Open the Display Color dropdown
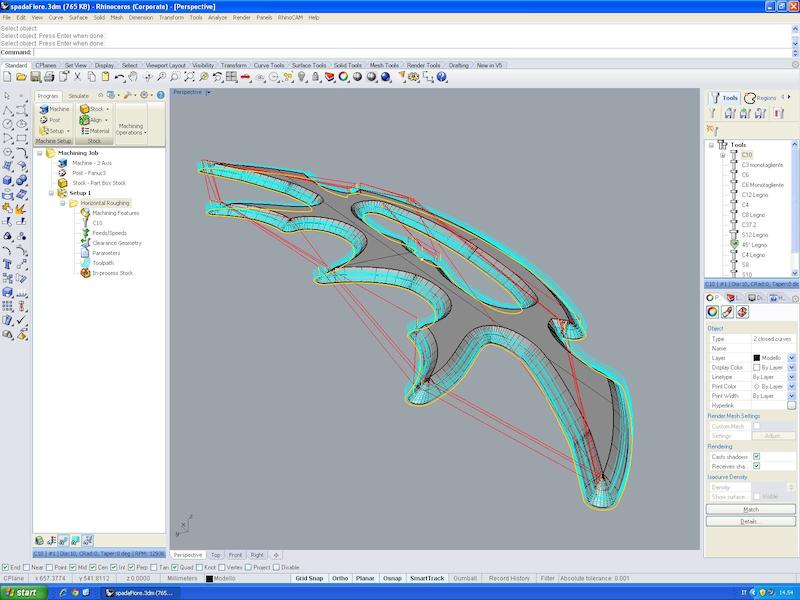800x600 pixels. [x=791, y=367]
